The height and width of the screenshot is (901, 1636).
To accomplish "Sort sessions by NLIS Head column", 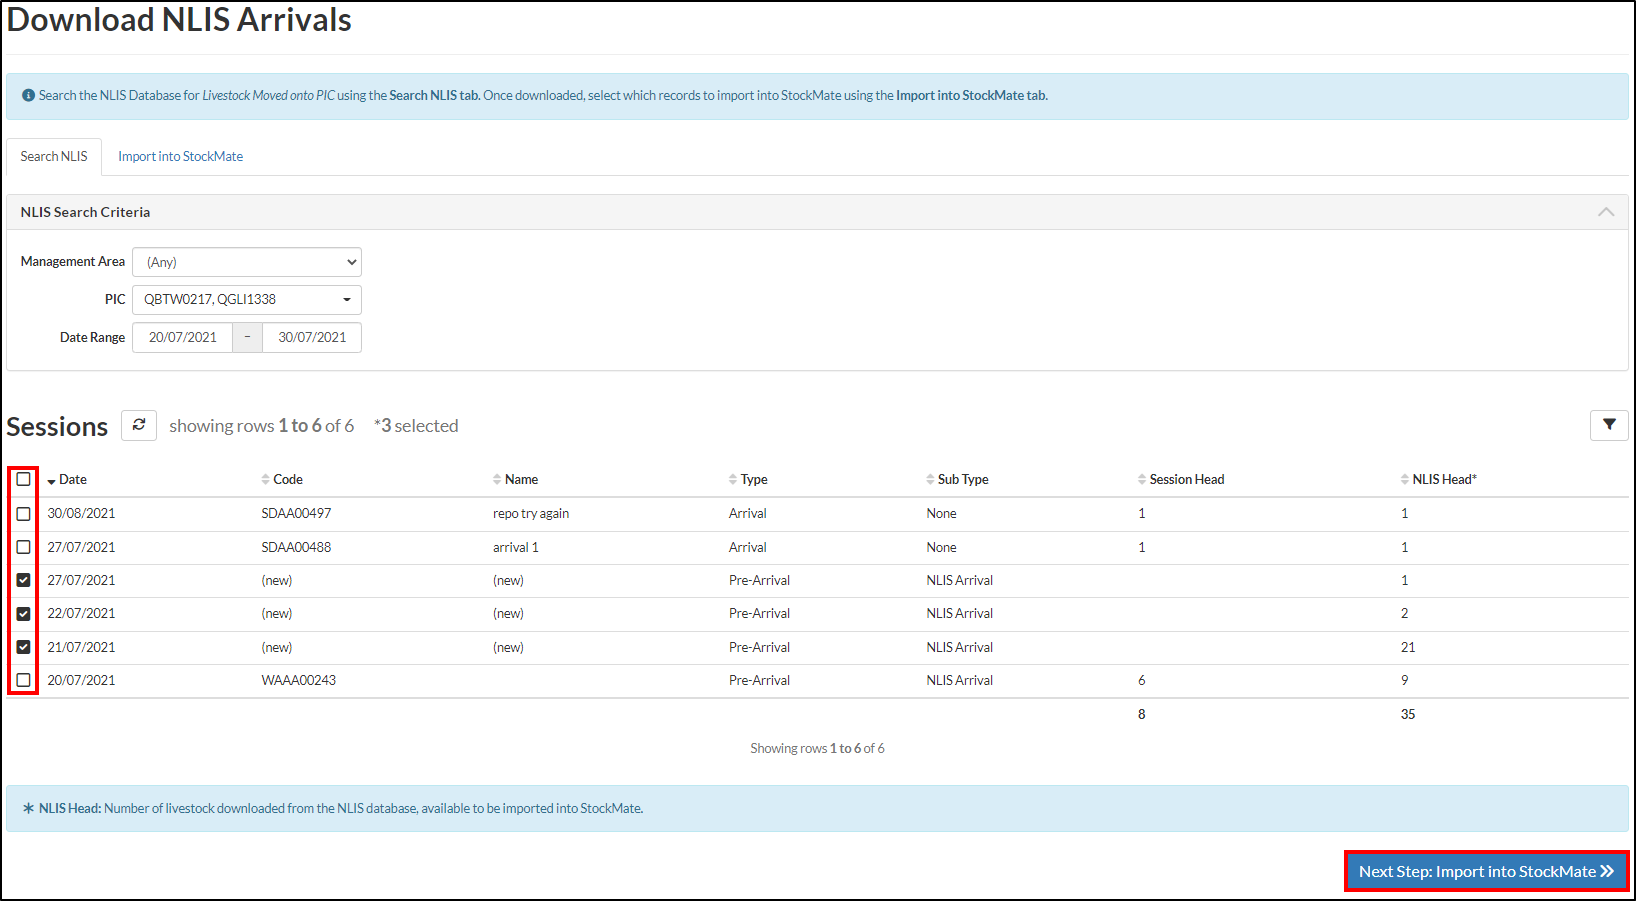I will click(x=1439, y=480).
